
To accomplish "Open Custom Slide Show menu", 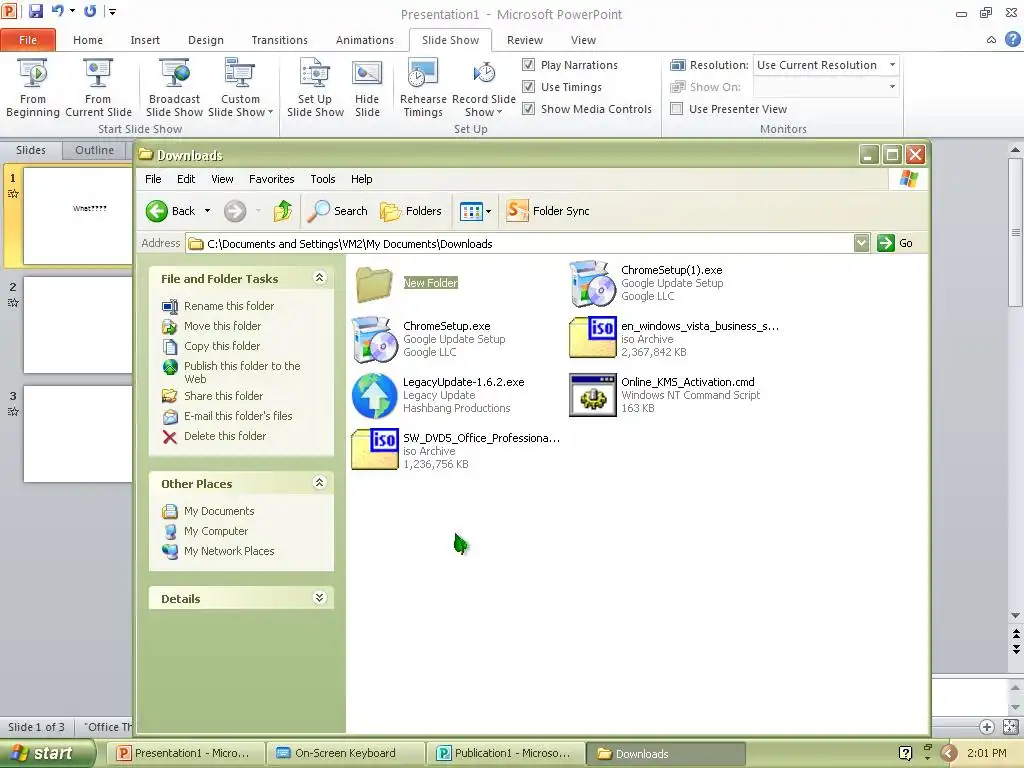I will click(240, 88).
